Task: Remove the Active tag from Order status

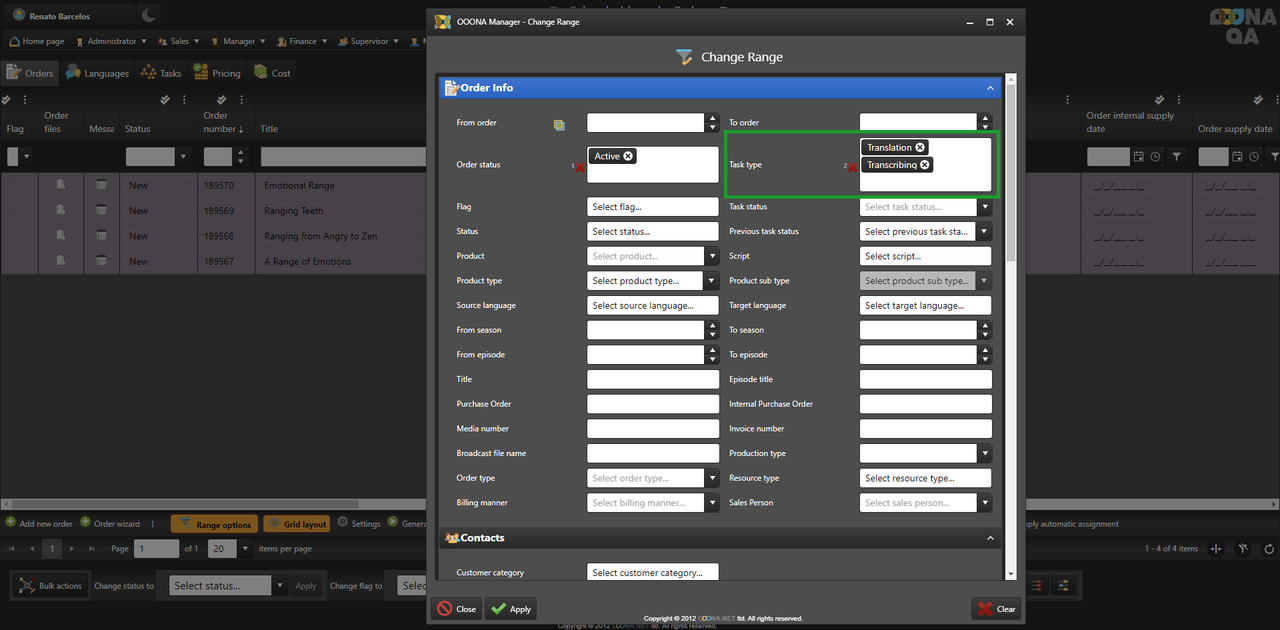Action: point(628,156)
